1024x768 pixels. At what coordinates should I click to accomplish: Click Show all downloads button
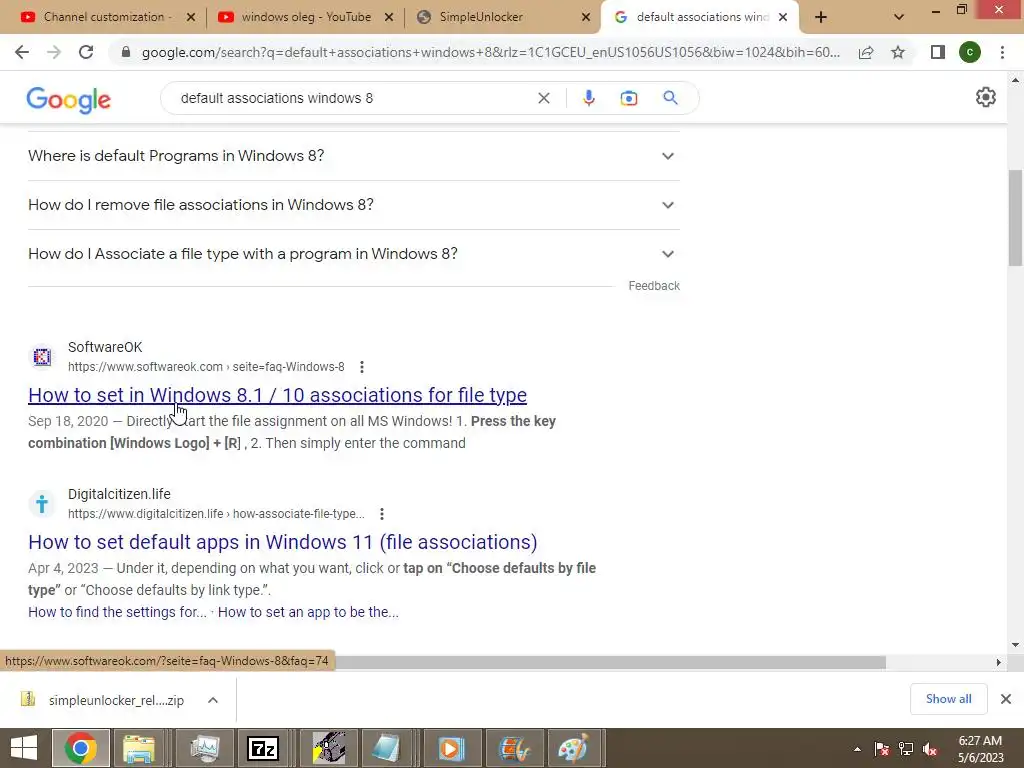pyautogui.click(x=948, y=699)
